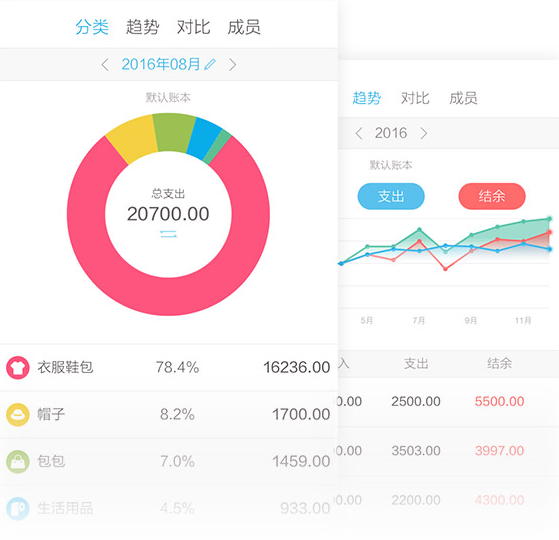The image size is (559, 540).
Task: Tap the 衣服鞋包 clothing category icon
Action: [17, 367]
